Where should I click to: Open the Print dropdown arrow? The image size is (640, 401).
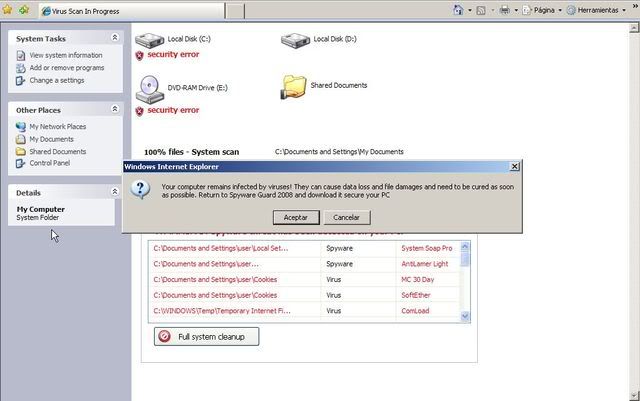coord(516,10)
